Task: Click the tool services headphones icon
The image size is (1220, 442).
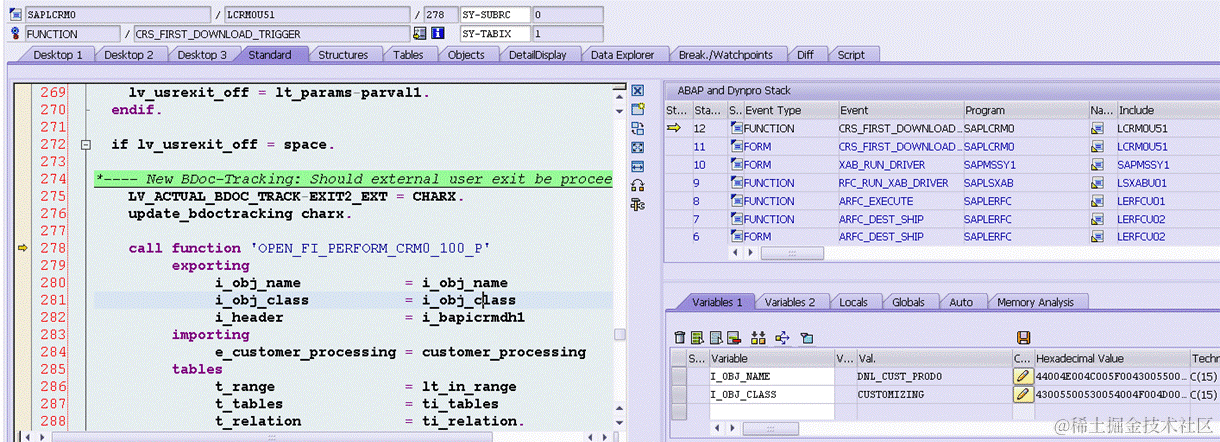Action: [638, 185]
